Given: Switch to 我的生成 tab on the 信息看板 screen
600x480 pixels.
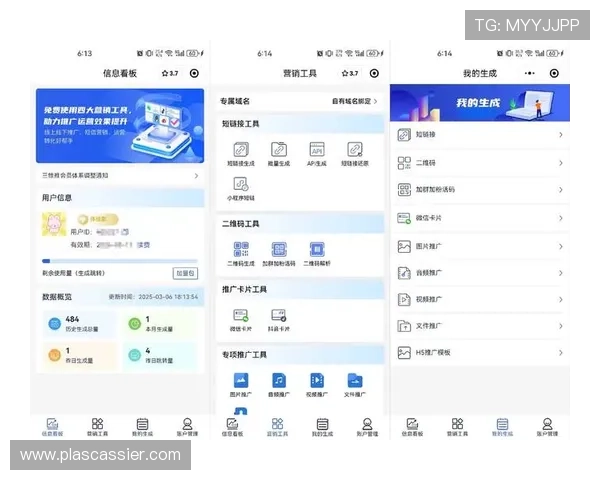Looking at the screenshot, I should 142,427.
